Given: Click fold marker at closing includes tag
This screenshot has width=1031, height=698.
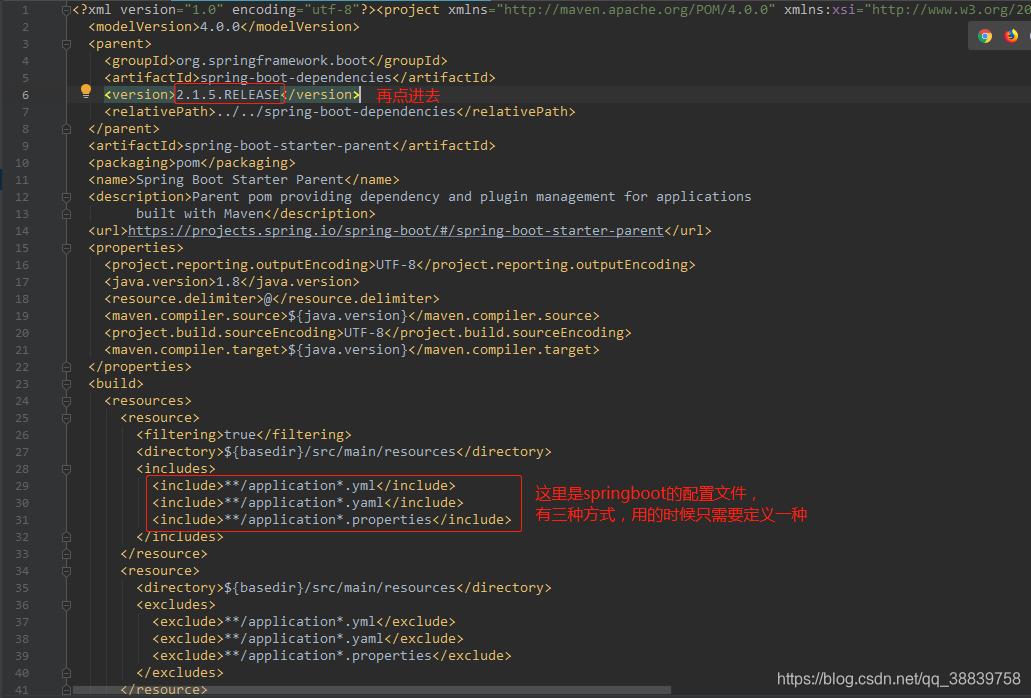Looking at the screenshot, I should [x=66, y=537].
